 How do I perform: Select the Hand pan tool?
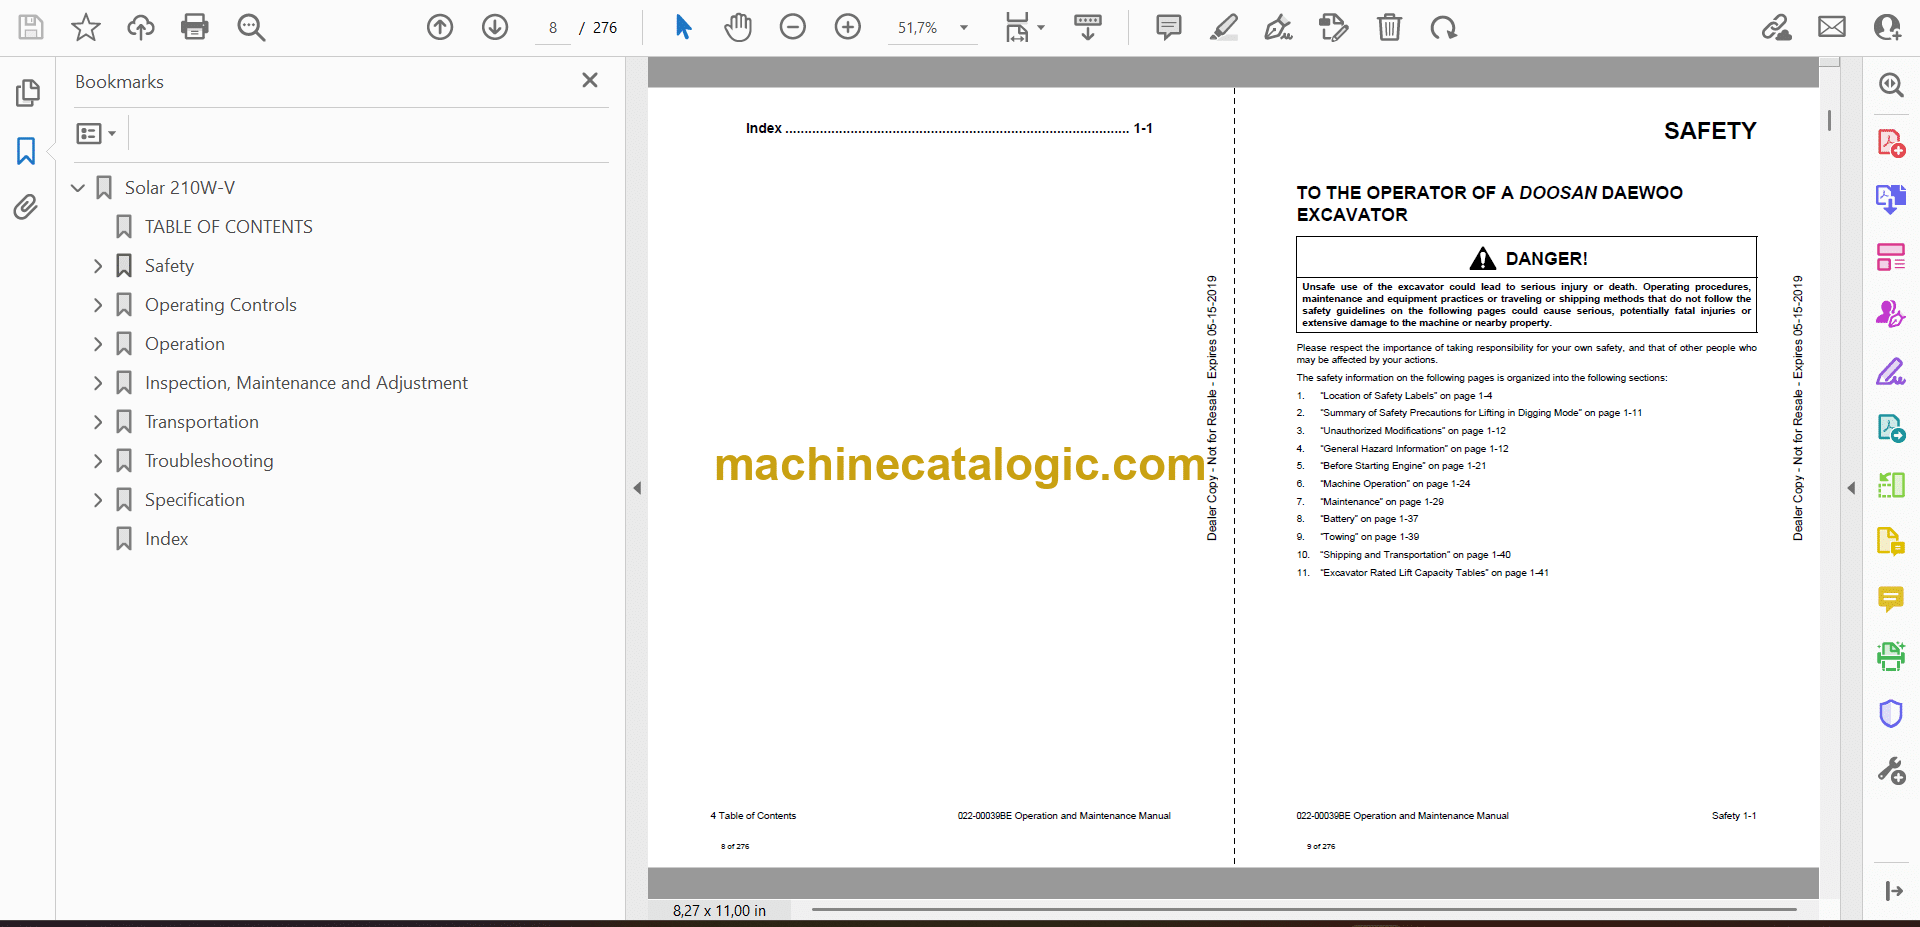click(738, 27)
